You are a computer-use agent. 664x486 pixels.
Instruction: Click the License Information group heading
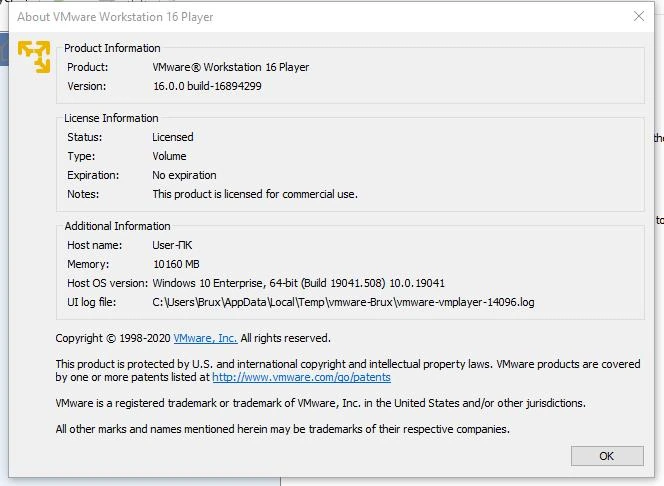click(x=111, y=118)
